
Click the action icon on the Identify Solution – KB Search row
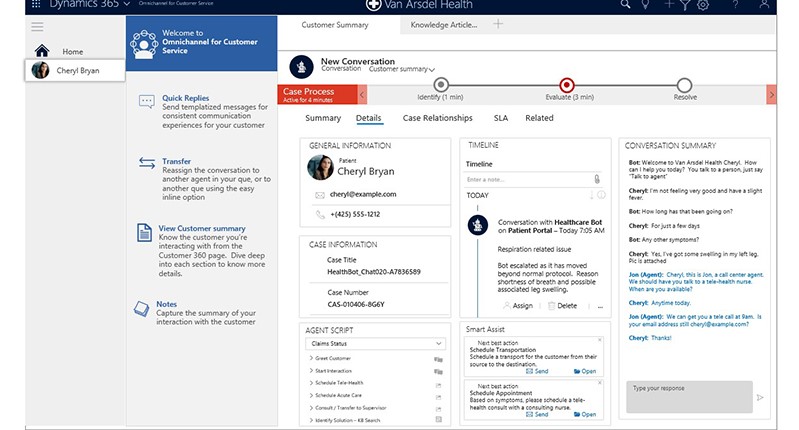(439, 420)
